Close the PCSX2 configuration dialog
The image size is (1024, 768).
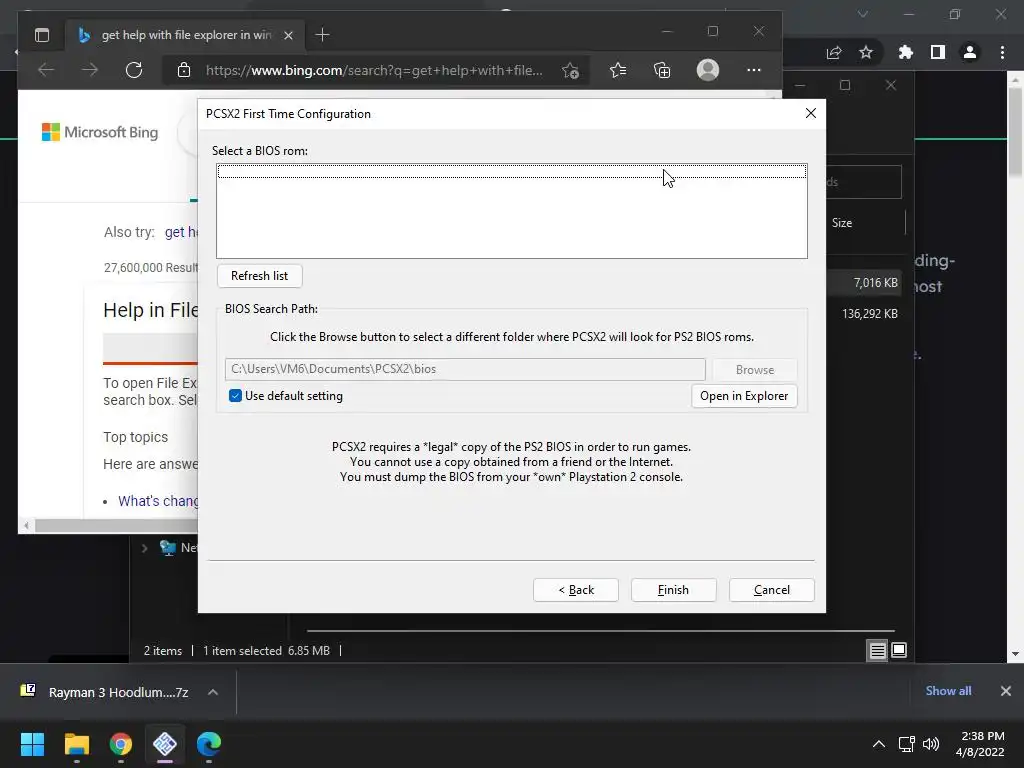click(810, 113)
